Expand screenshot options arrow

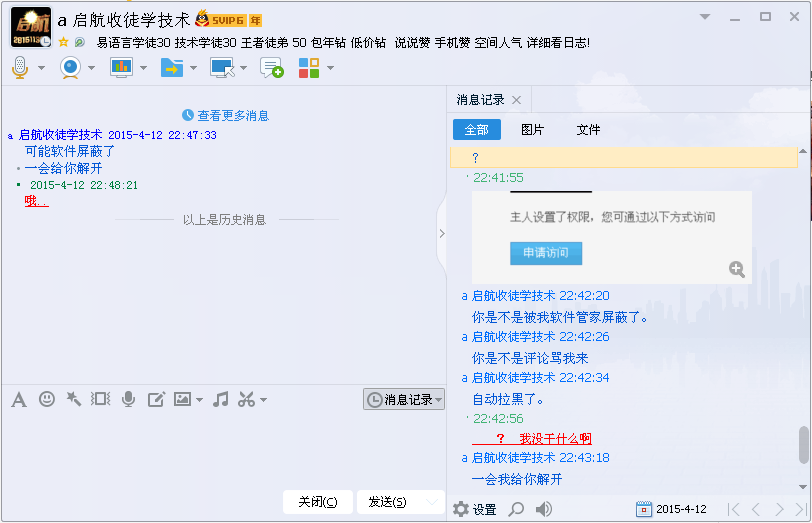coord(264,400)
